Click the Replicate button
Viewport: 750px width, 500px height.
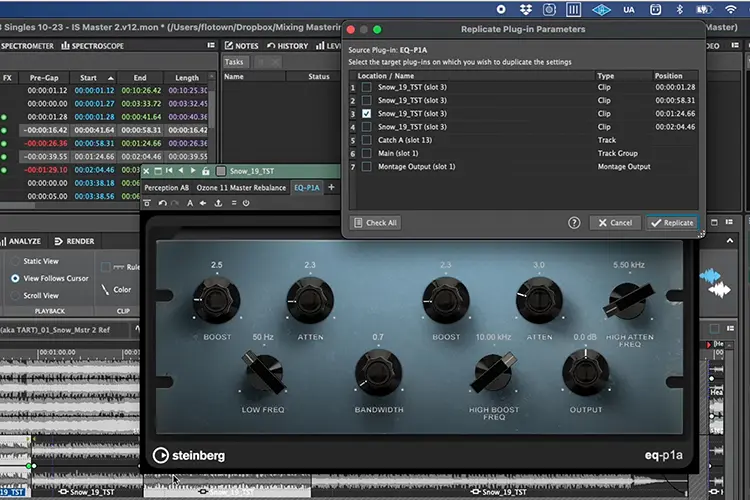tap(672, 222)
